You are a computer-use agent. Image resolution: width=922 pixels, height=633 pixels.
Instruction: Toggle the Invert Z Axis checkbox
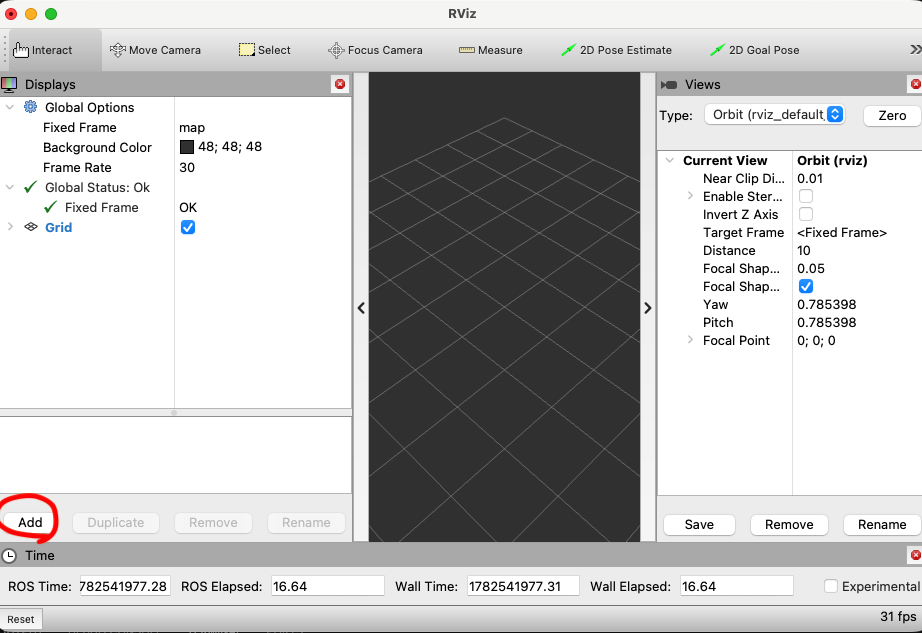pyautogui.click(x=806, y=214)
